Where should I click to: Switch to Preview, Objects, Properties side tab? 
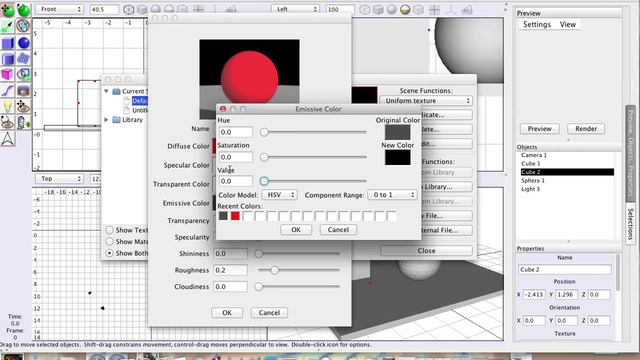tap(630, 153)
